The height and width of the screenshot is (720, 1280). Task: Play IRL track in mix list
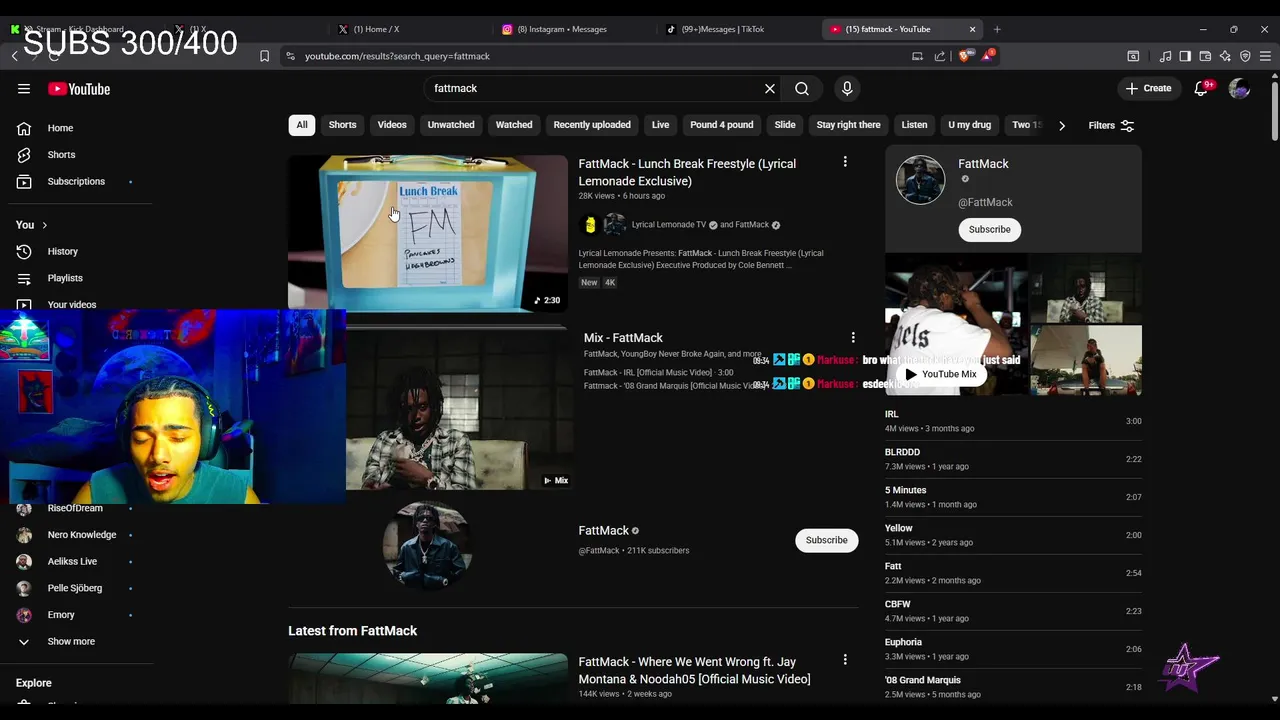coord(1013,421)
